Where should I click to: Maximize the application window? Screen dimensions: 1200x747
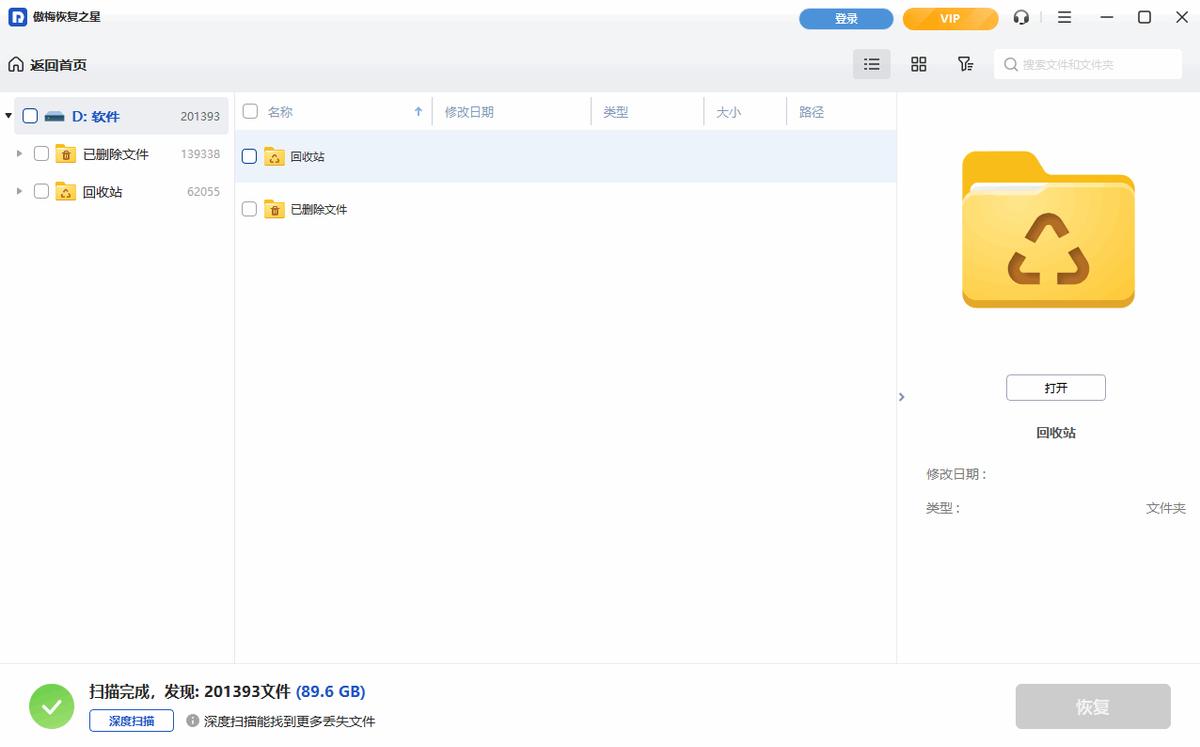(x=1144, y=18)
